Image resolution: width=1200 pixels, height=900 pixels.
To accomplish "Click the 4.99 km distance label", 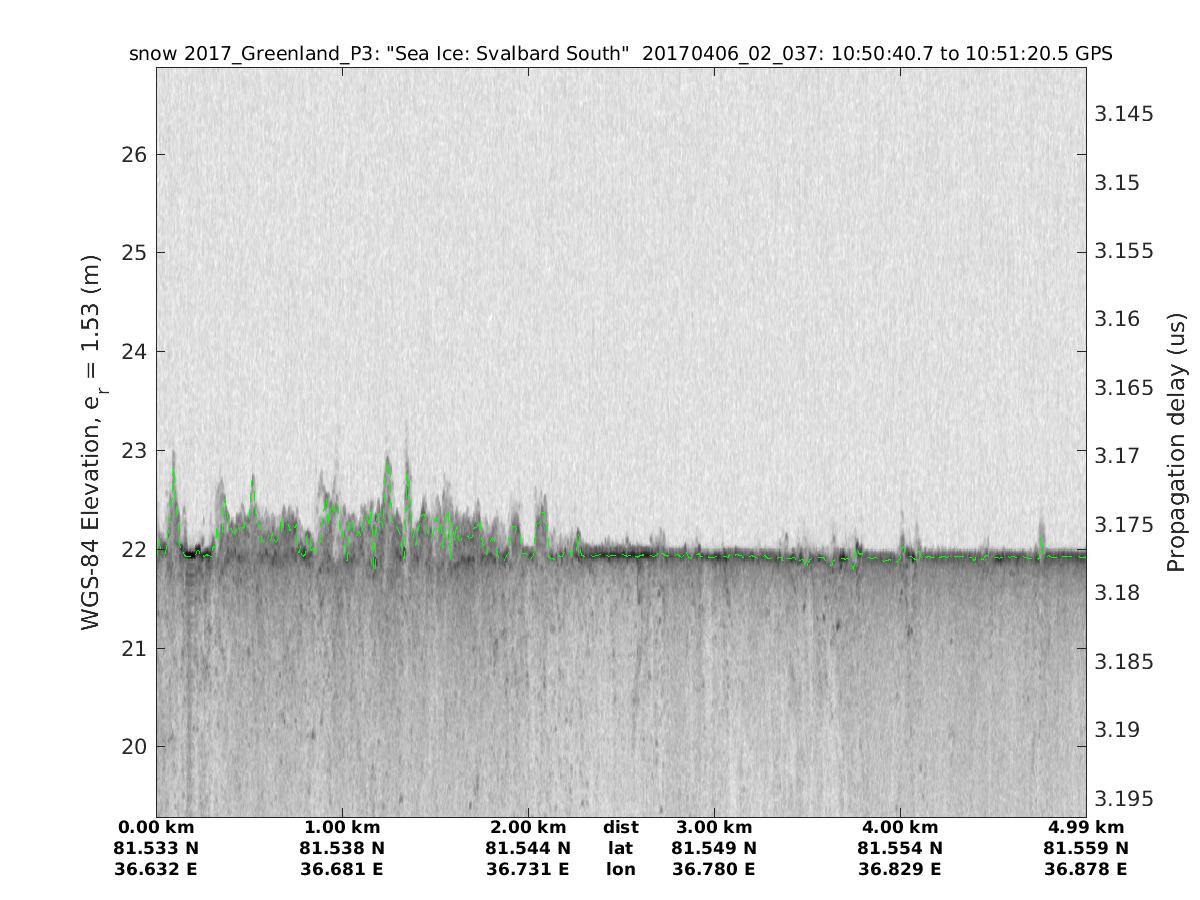I will [x=1086, y=827].
